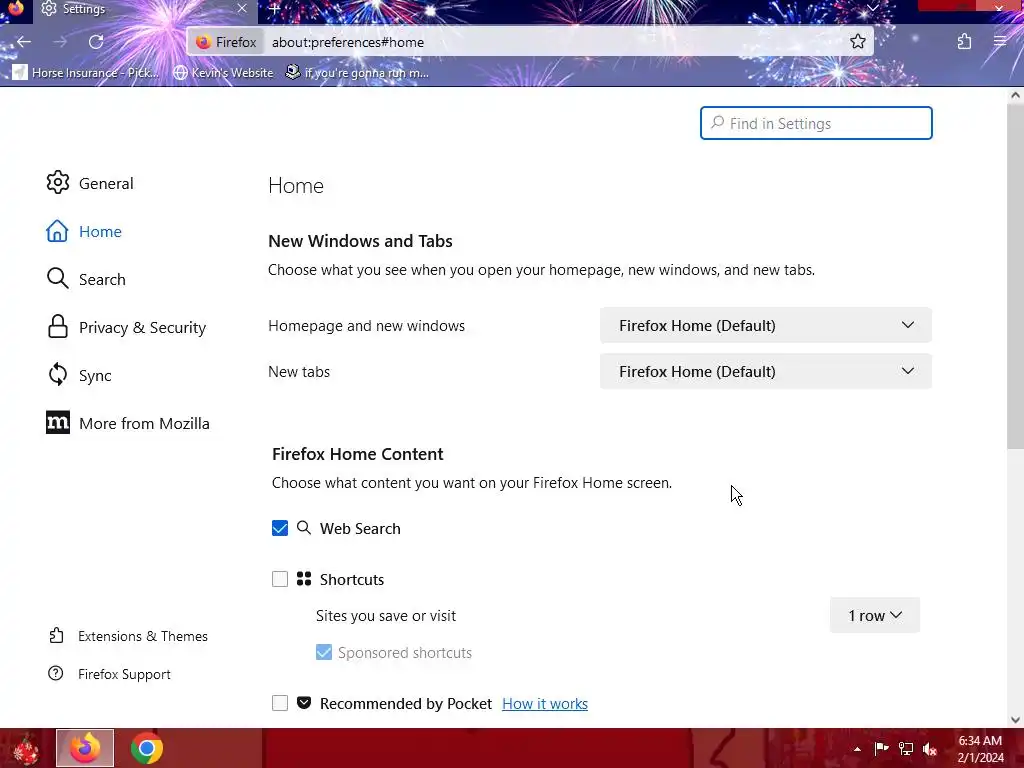
Task: Enable the Shortcuts checkbox
Action: [280, 579]
